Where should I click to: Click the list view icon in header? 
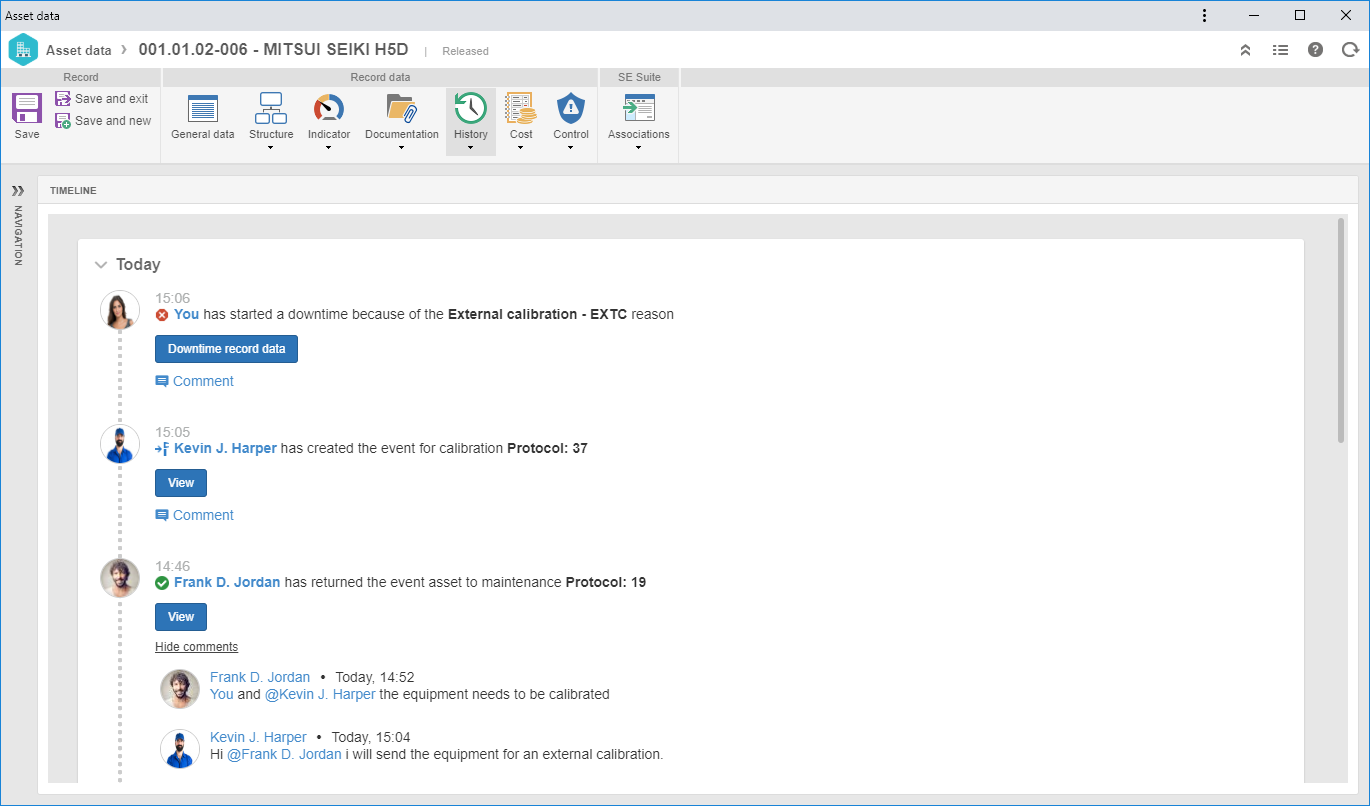tap(1280, 50)
